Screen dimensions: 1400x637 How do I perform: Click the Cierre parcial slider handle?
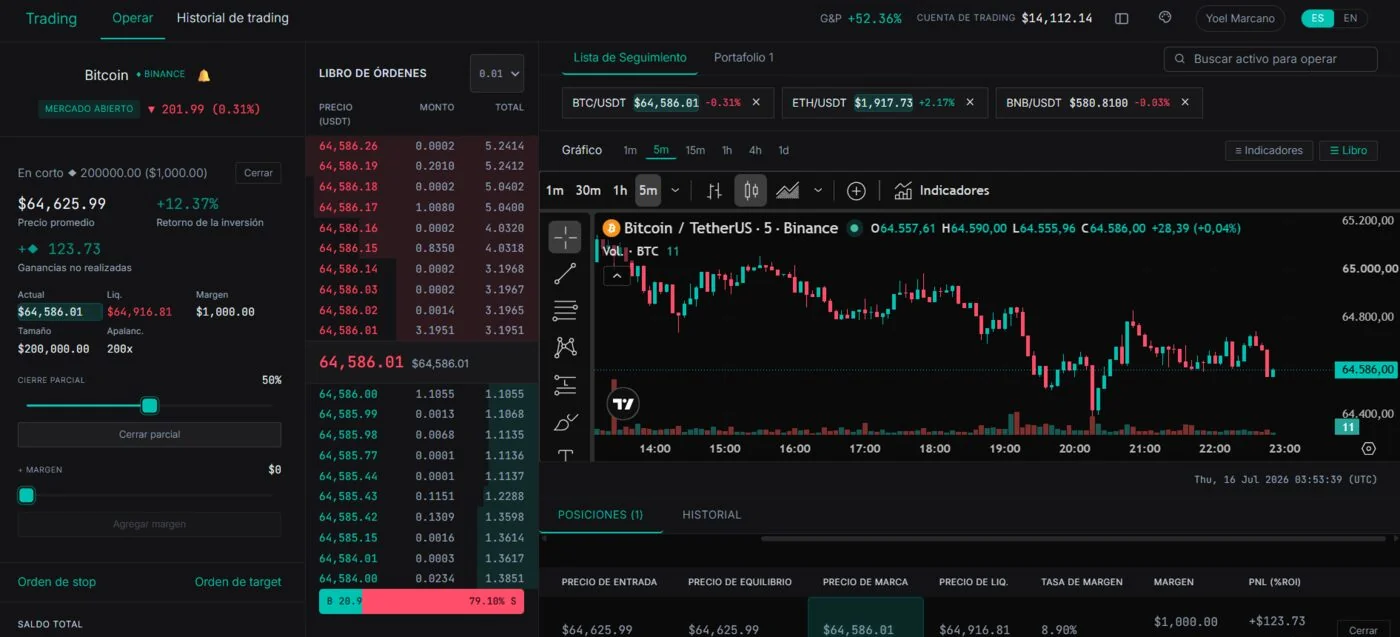coord(149,405)
